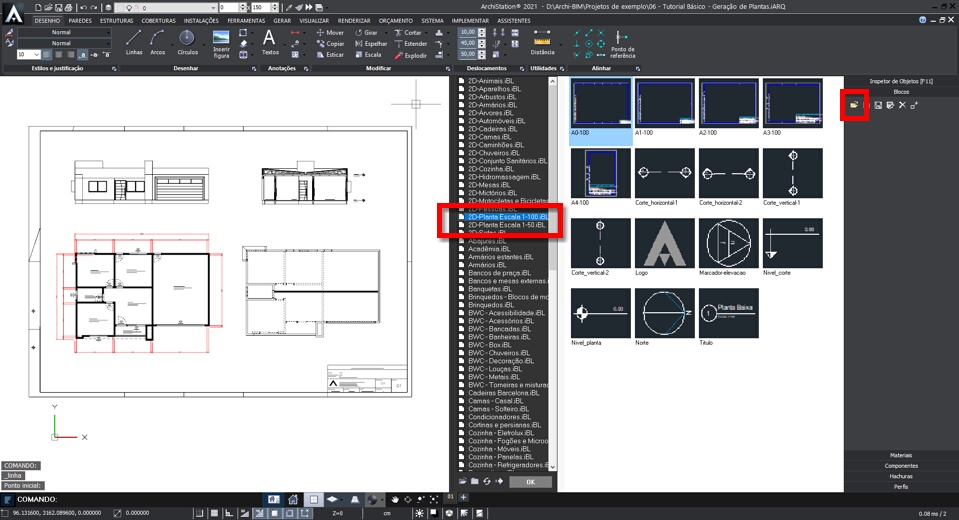The width and height of the screenshot is (959, 520).
Task: Select the Círculos tool
Action: [187, 42]
